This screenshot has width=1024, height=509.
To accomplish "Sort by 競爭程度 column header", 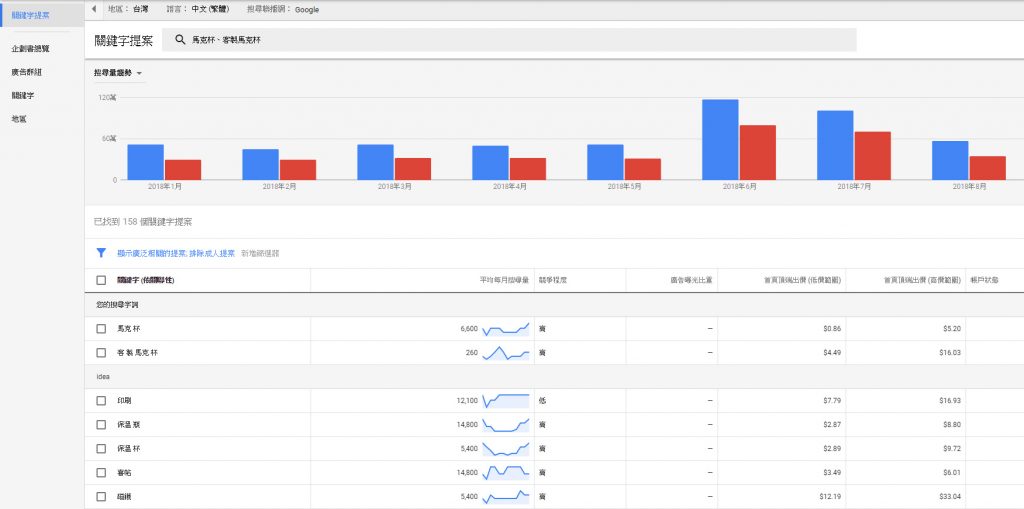I will [552, 280].
